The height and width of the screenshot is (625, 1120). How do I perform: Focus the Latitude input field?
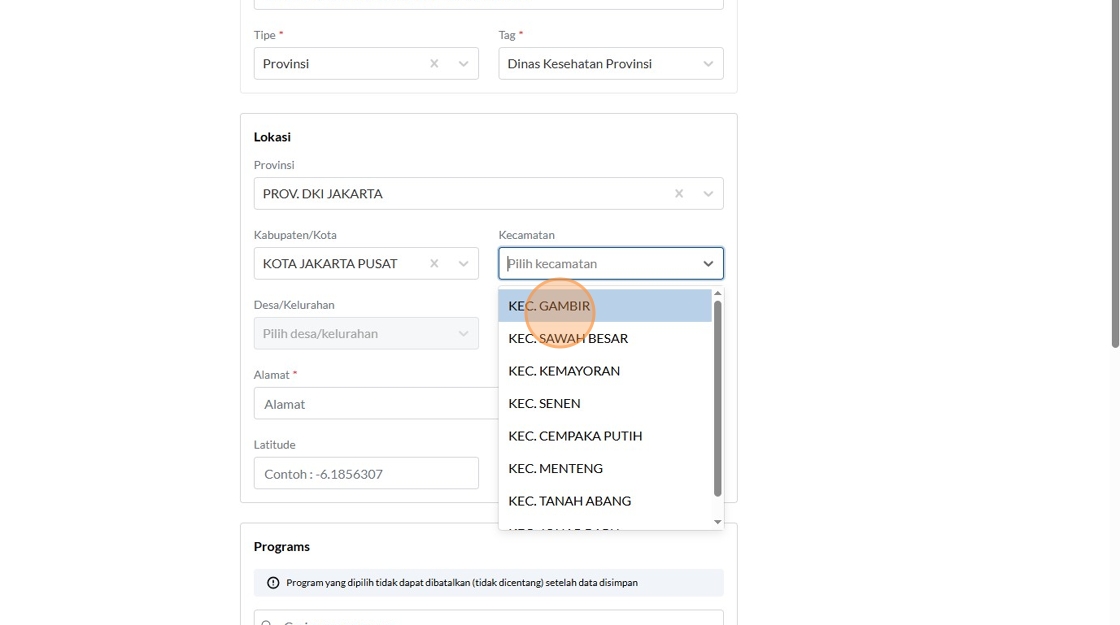coord(366,474)
